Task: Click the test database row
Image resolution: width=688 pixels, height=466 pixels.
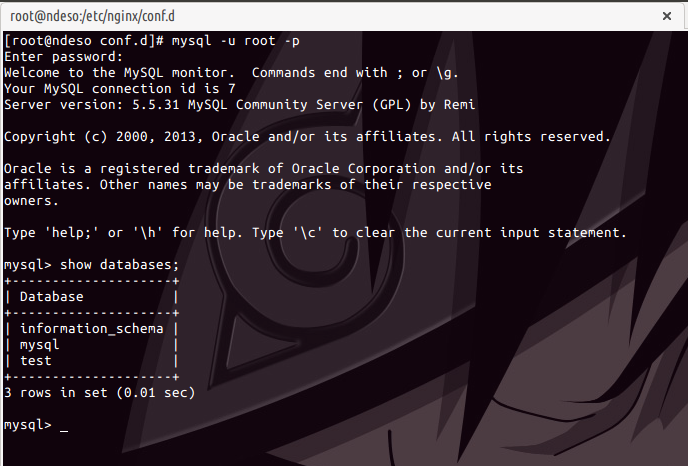Action: 36,360
